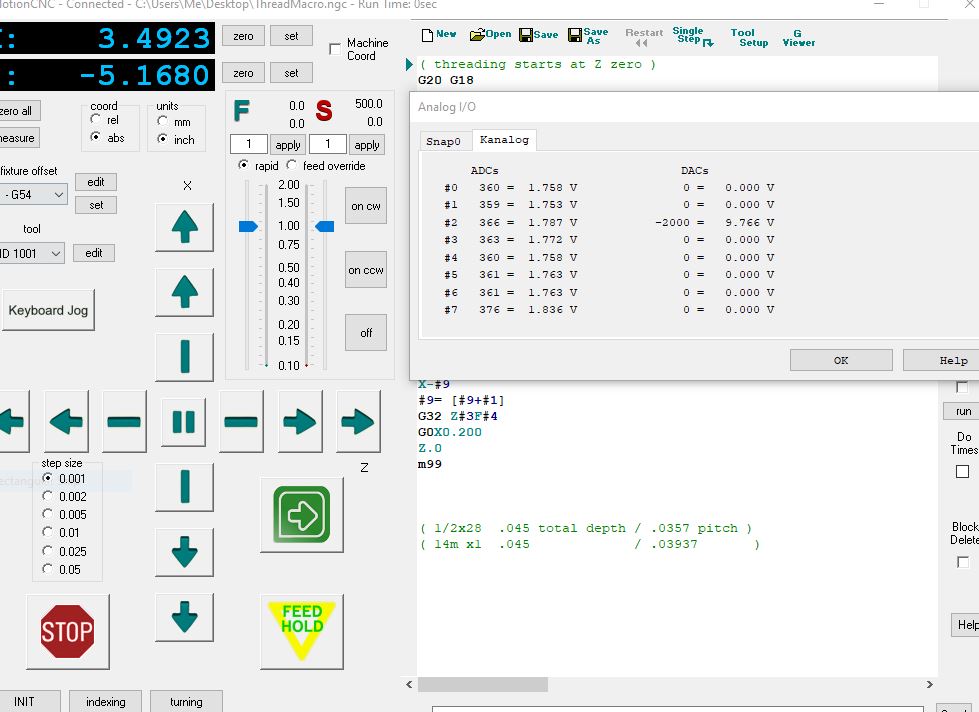This screenshot has height=712, width=979.
Task: Enable the Machine Coord checkbox
Action: click(x=335, y=50)
